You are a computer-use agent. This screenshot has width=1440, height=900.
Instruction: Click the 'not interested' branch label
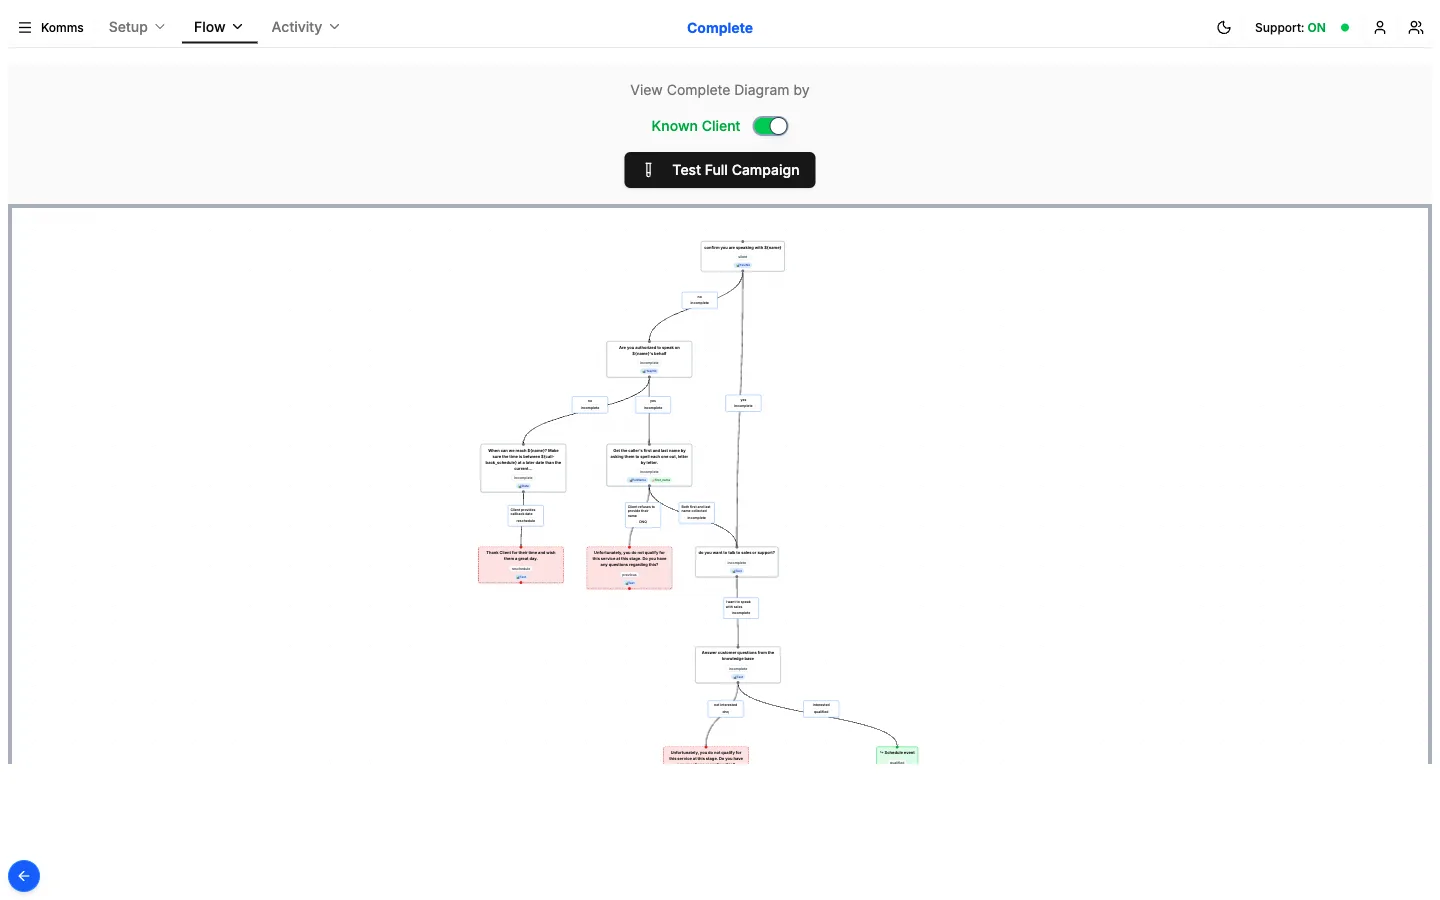pyautogui.click(x=726, y=709)
